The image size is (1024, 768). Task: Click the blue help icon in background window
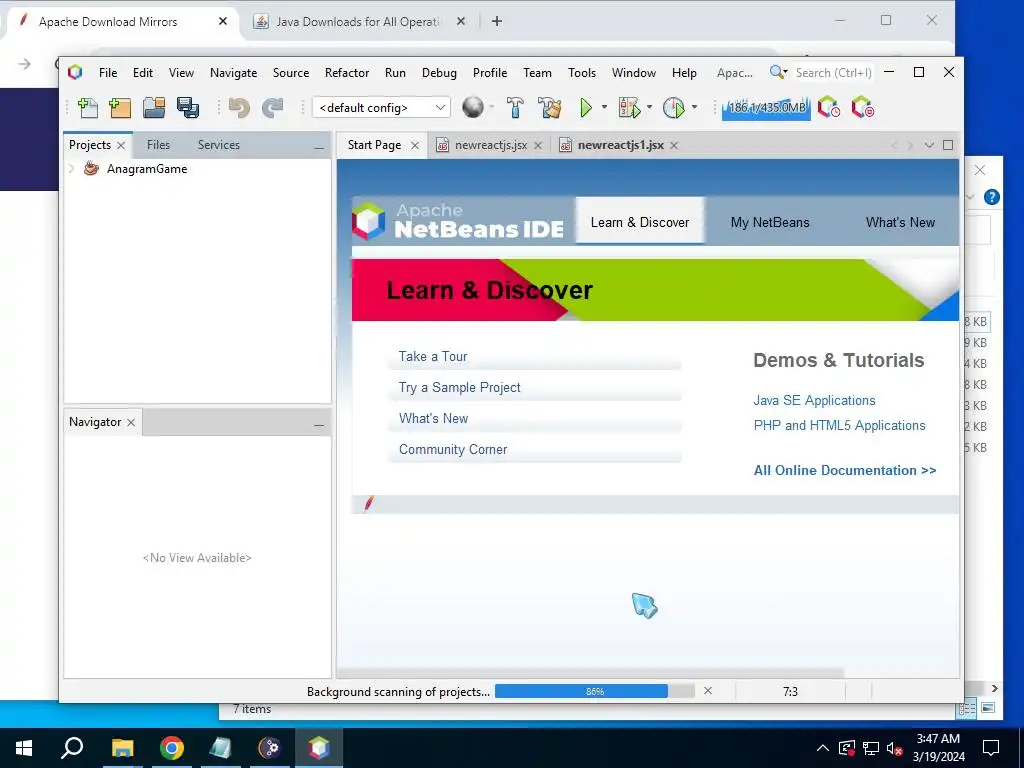point(991,197)
